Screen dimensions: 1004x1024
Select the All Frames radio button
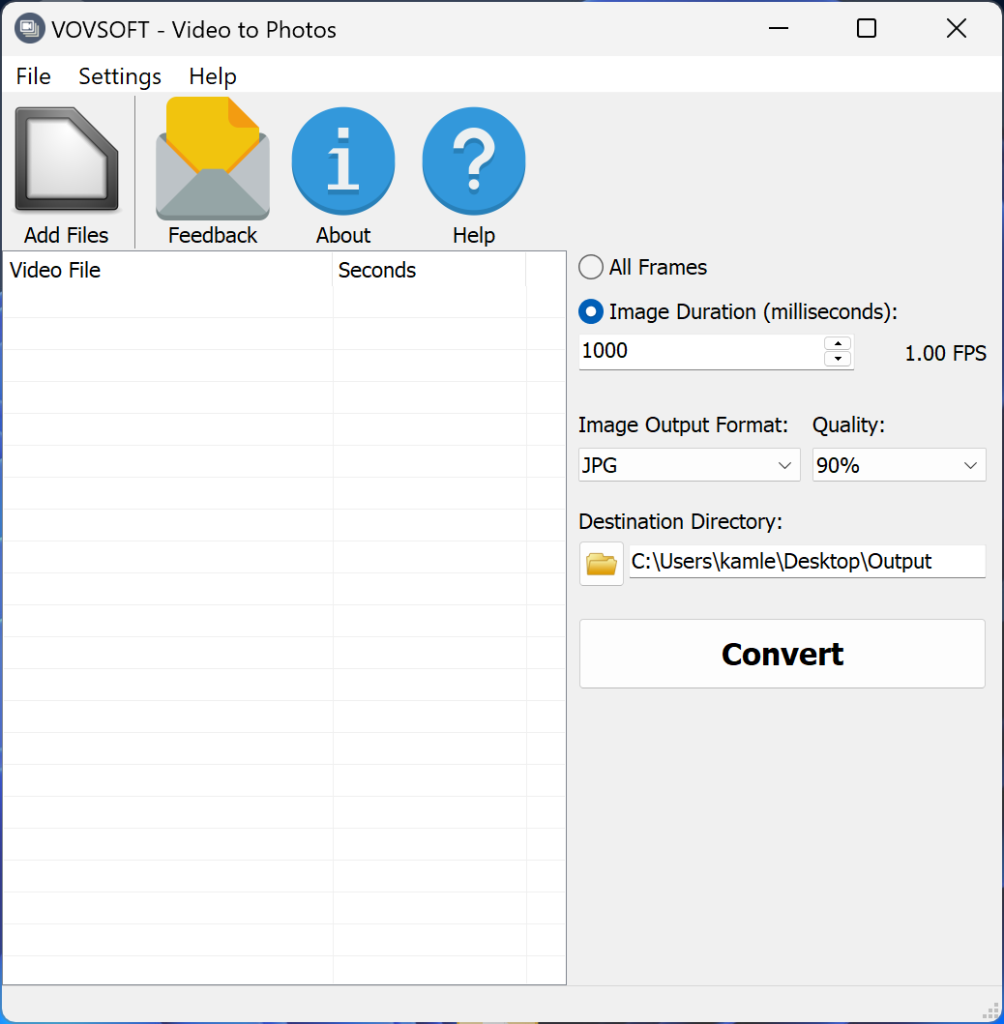(591, 267)
